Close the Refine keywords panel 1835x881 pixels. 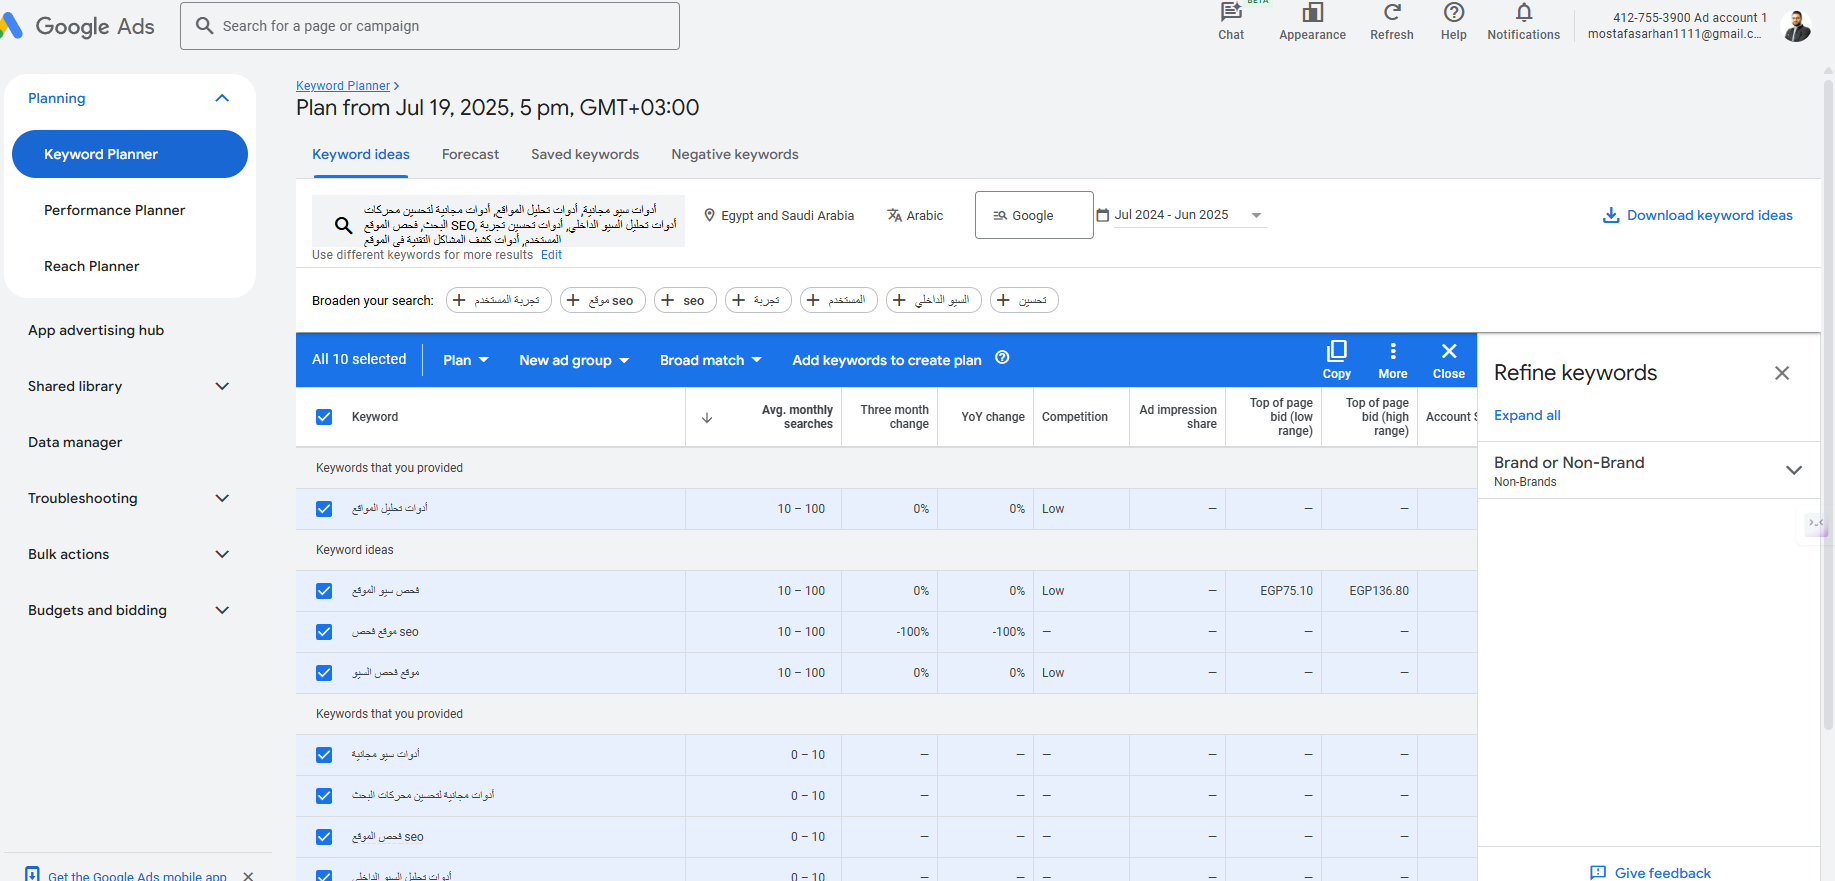[1782, 373]
